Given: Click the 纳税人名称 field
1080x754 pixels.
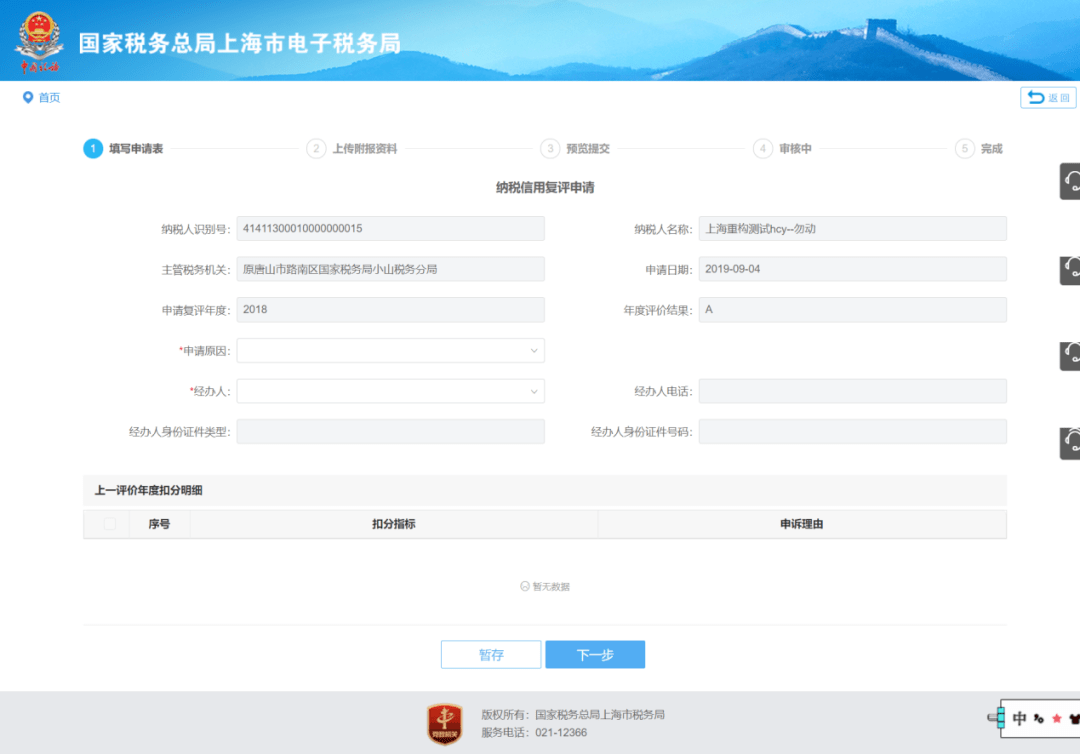Looking at the screenshot, I should (x=853, y=229).
